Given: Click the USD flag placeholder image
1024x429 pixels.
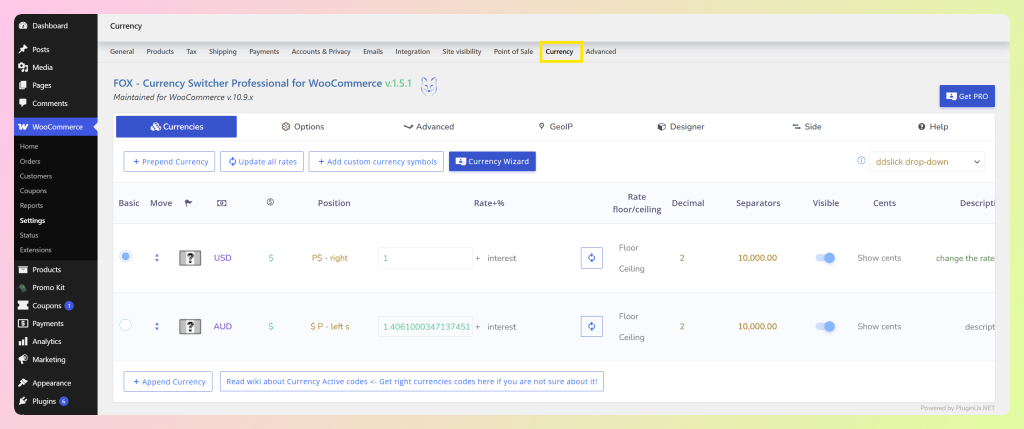Looking at the screenshot, I should [x=190, y=258].
